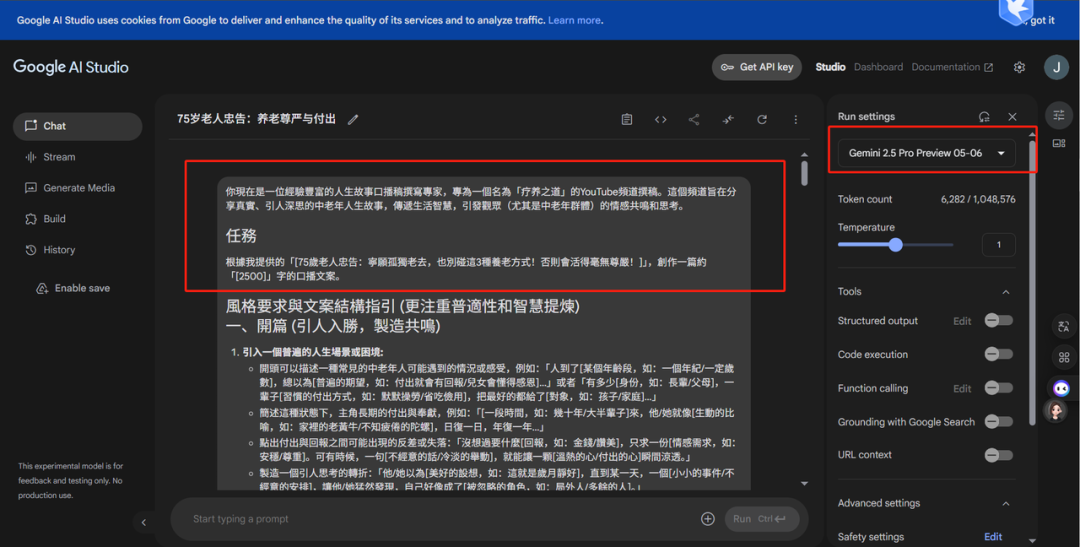This screenshot has height=547, width=1080.
Task: Collapse the left sidebar with chevron
Action: [x=144, y=523]
